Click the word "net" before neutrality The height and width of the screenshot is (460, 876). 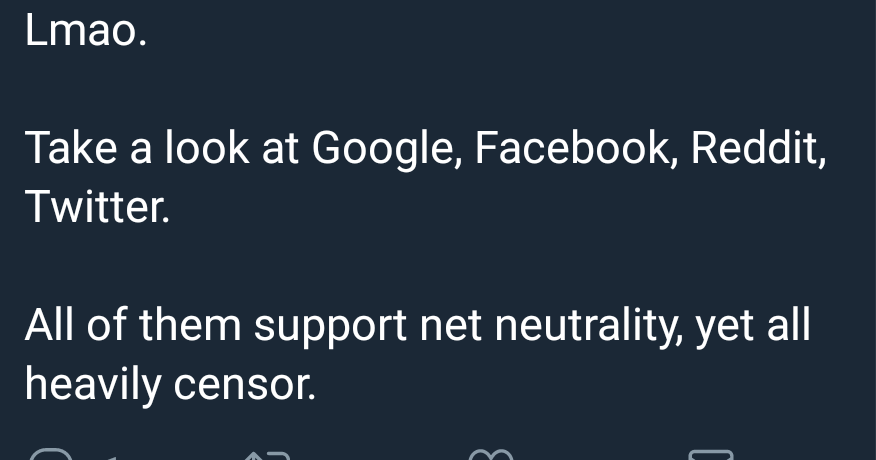point(450,326)
